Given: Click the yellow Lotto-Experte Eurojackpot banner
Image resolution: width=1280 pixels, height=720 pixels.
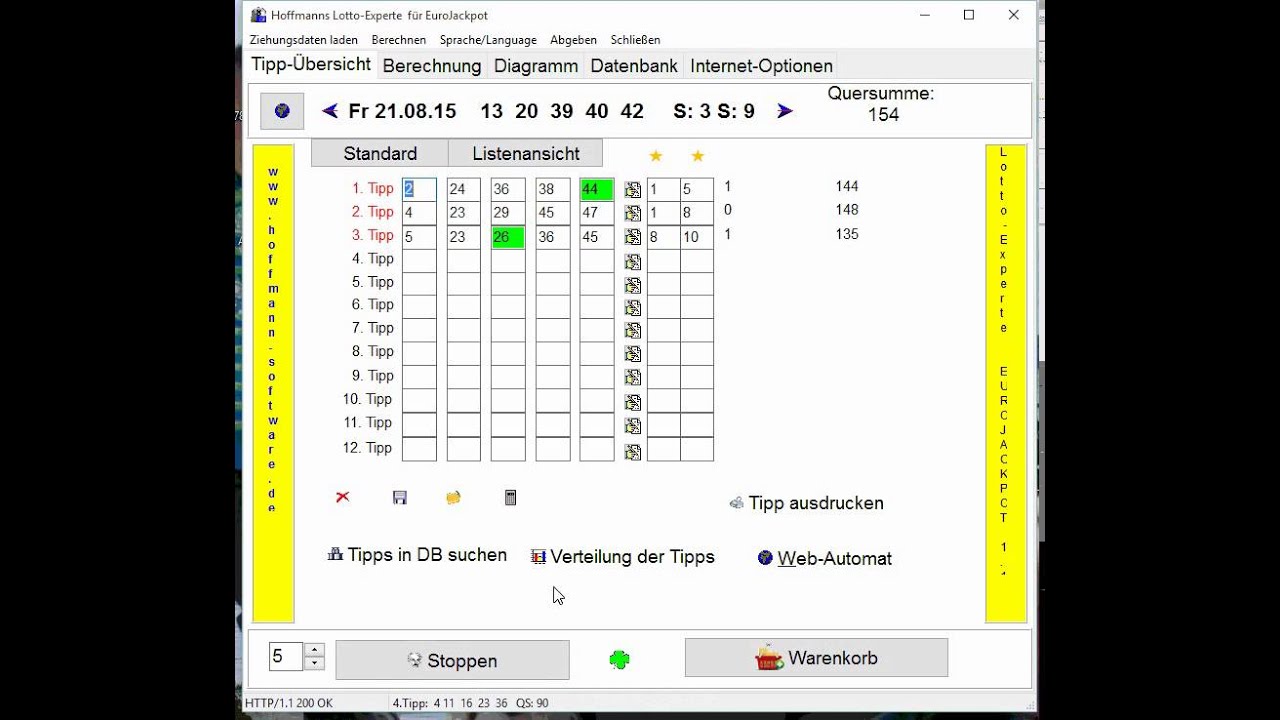Looking at the screenshot, I should 1006,383.
